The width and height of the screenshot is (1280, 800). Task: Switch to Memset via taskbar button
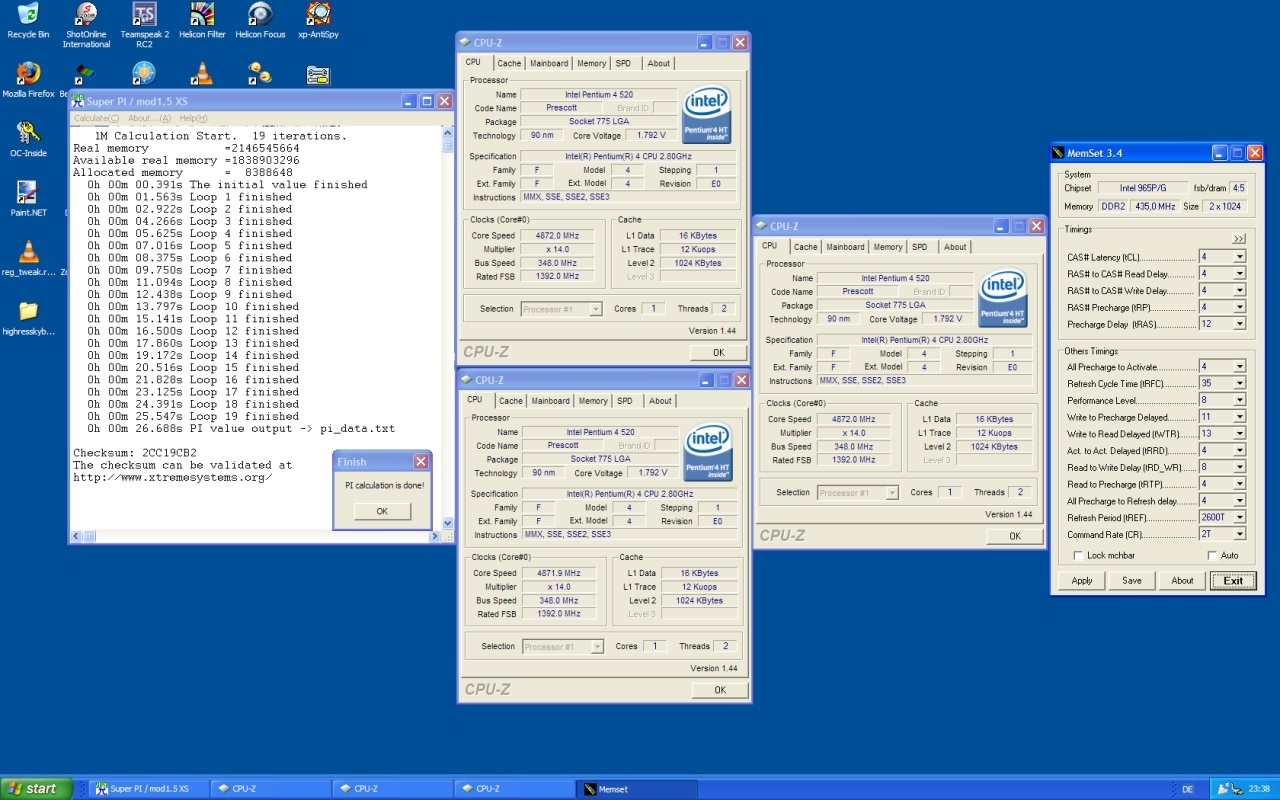pyautogui.click(x=635, y=789)
